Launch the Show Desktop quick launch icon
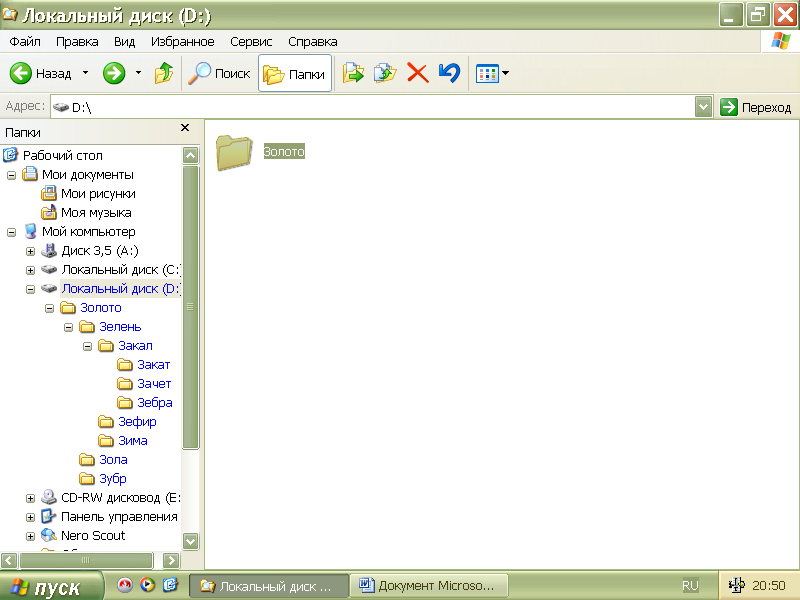 pos(170,585)
